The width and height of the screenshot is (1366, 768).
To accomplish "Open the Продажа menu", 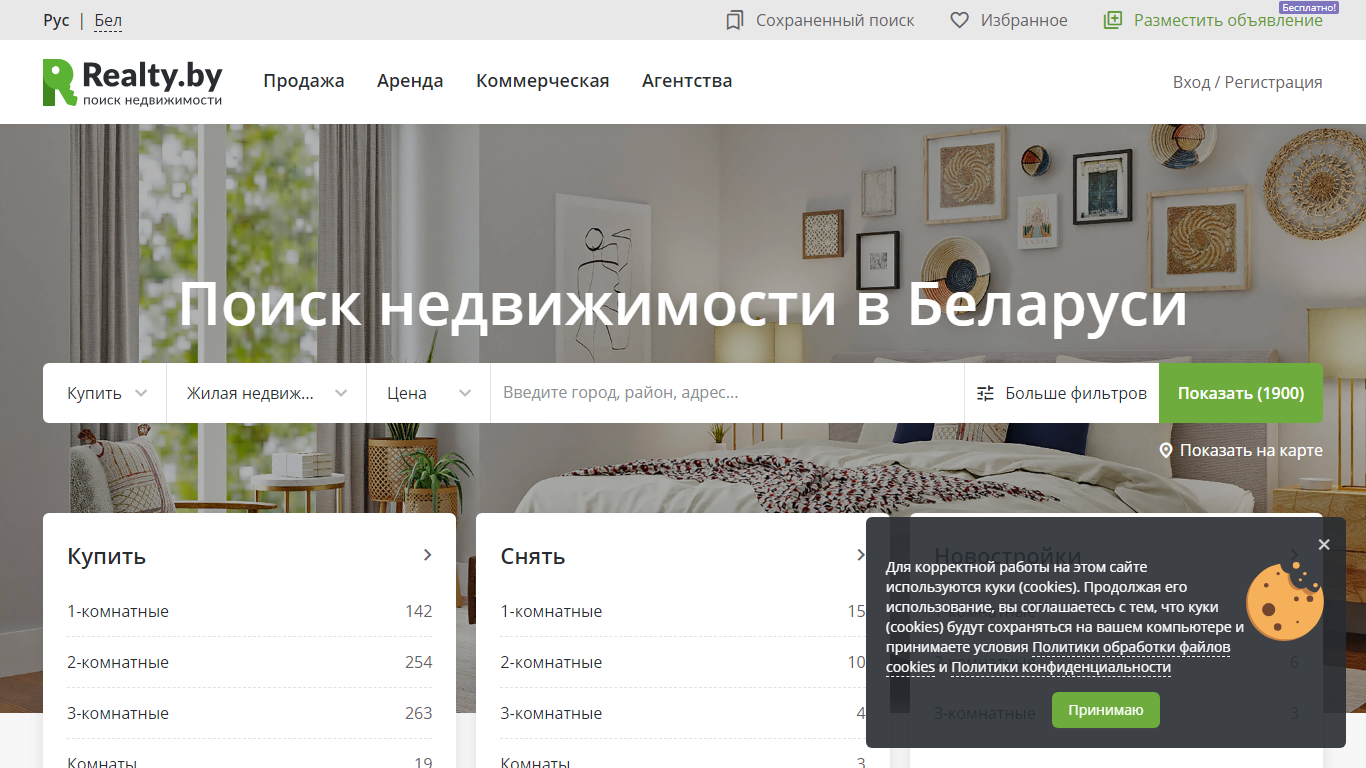I will point(304,81).
